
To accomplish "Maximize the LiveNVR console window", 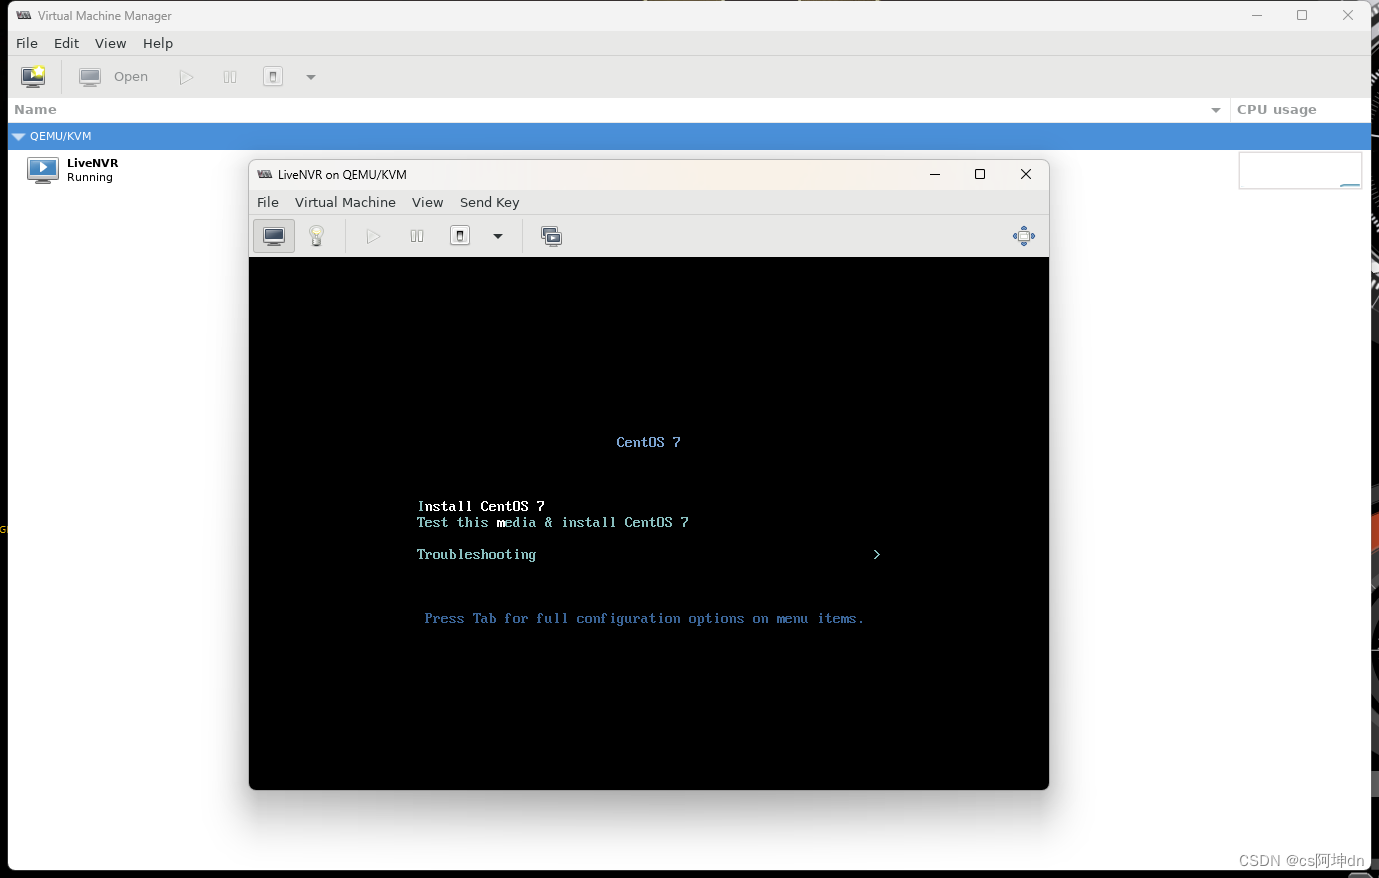I will 980,174.
